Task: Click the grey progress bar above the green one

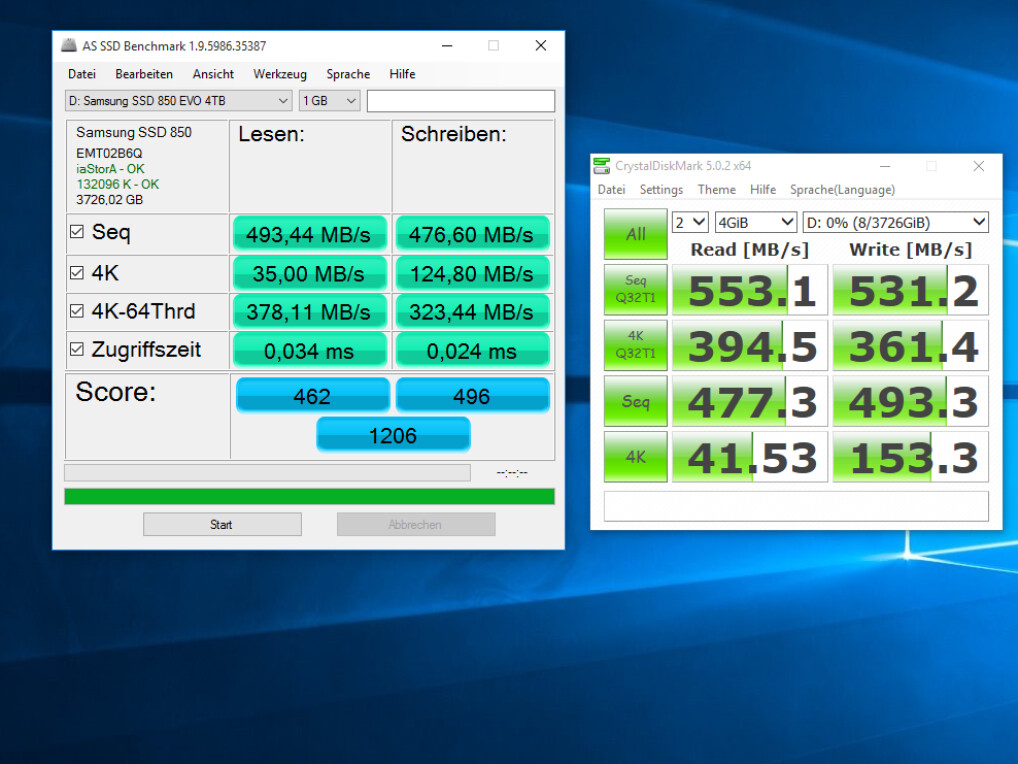Action: coord(267,472)
